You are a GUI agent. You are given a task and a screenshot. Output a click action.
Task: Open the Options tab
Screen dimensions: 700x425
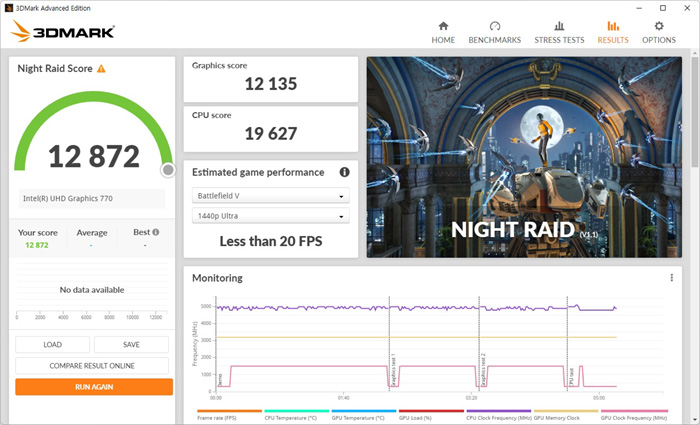658,33
